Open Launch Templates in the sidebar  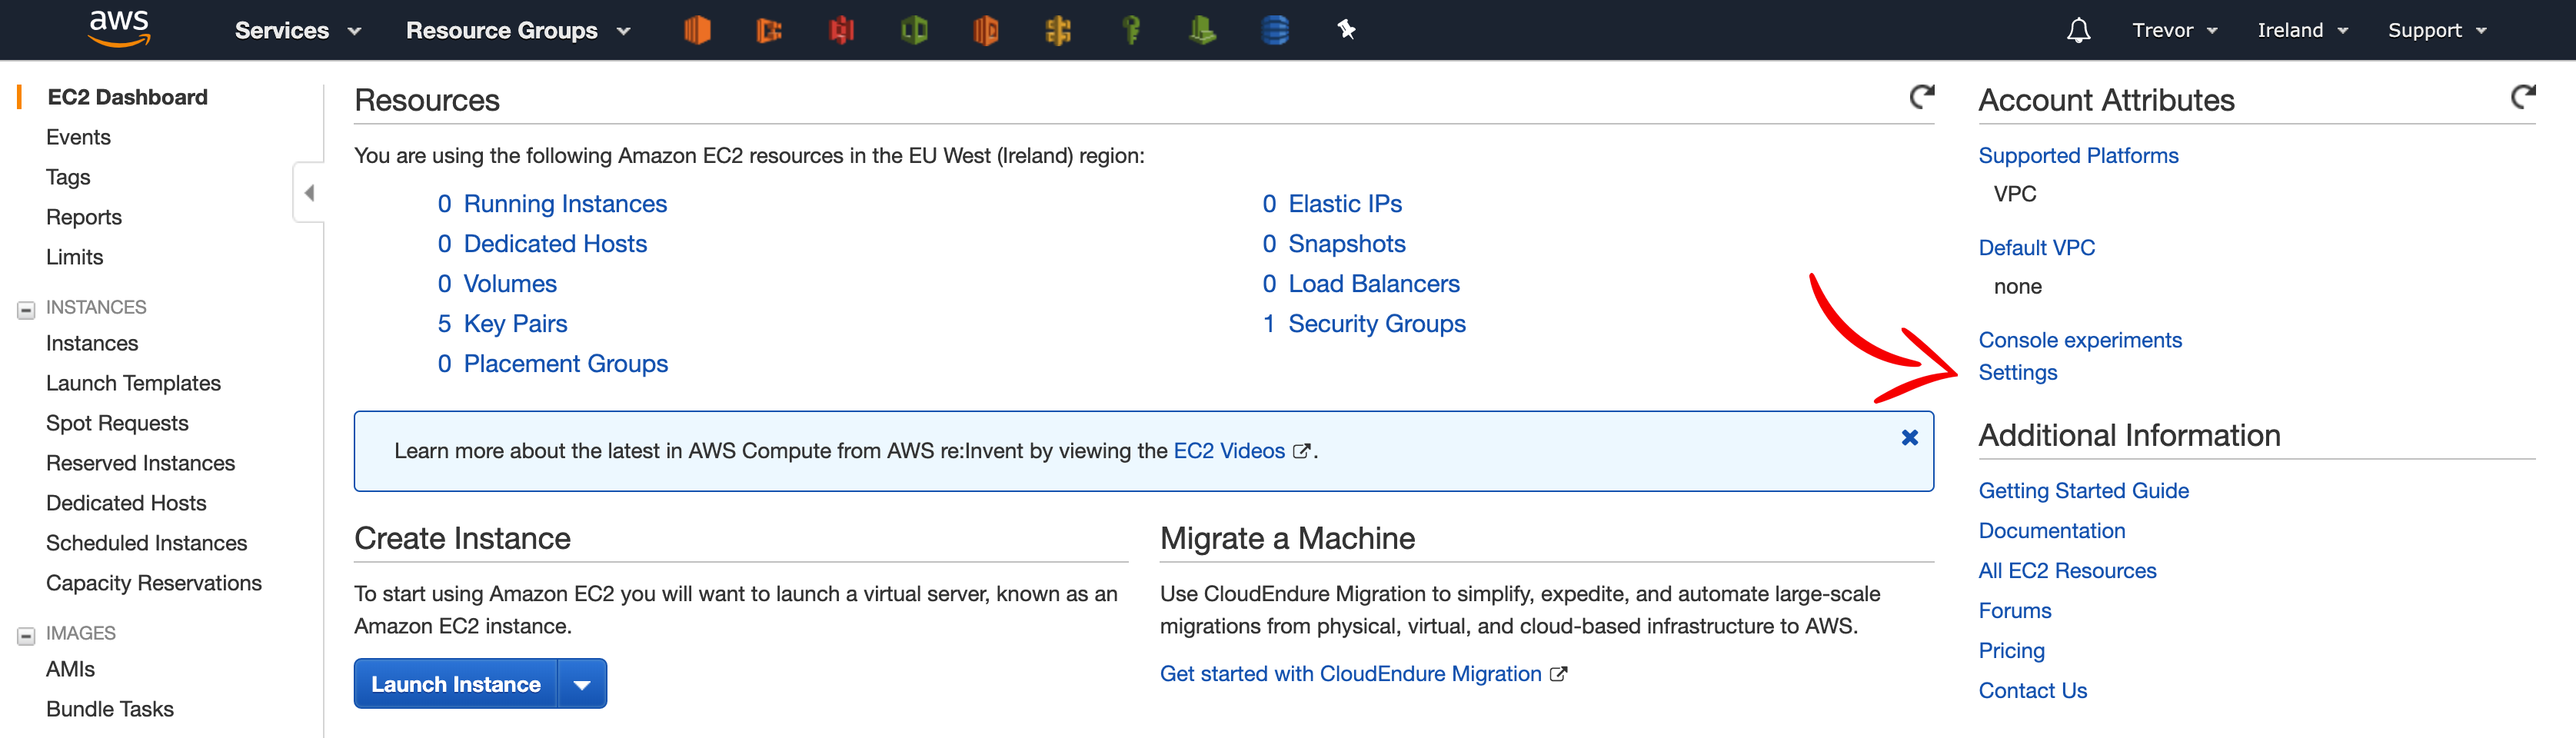pyautogui.click(x=133, y=383)
